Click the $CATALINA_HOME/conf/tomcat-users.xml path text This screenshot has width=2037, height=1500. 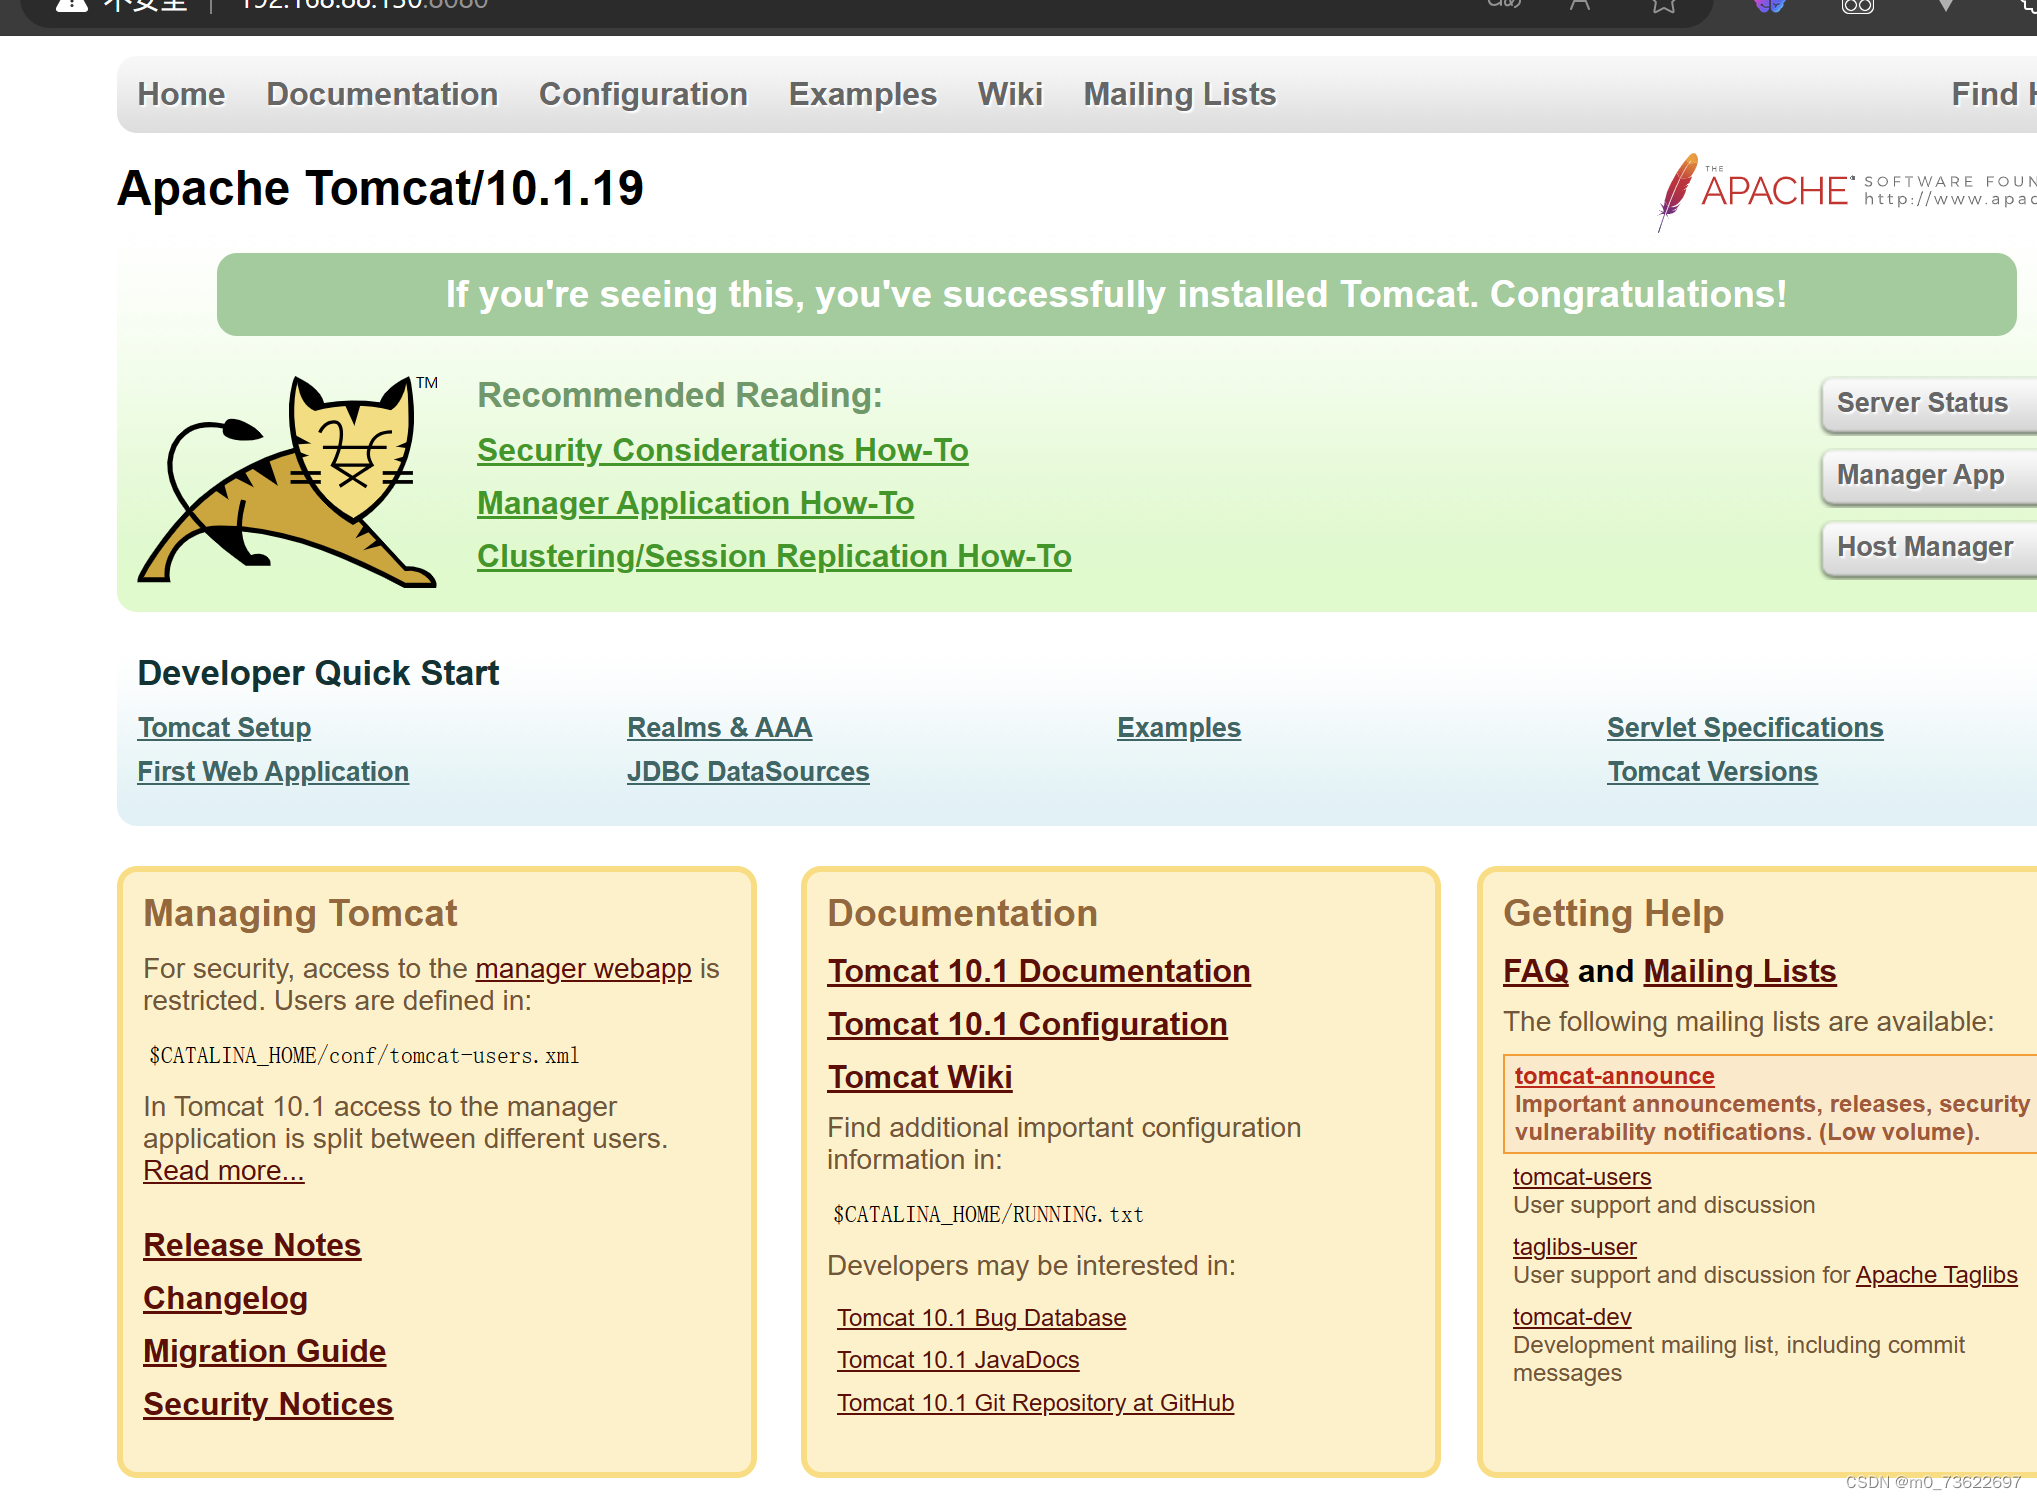point(364,1056)
